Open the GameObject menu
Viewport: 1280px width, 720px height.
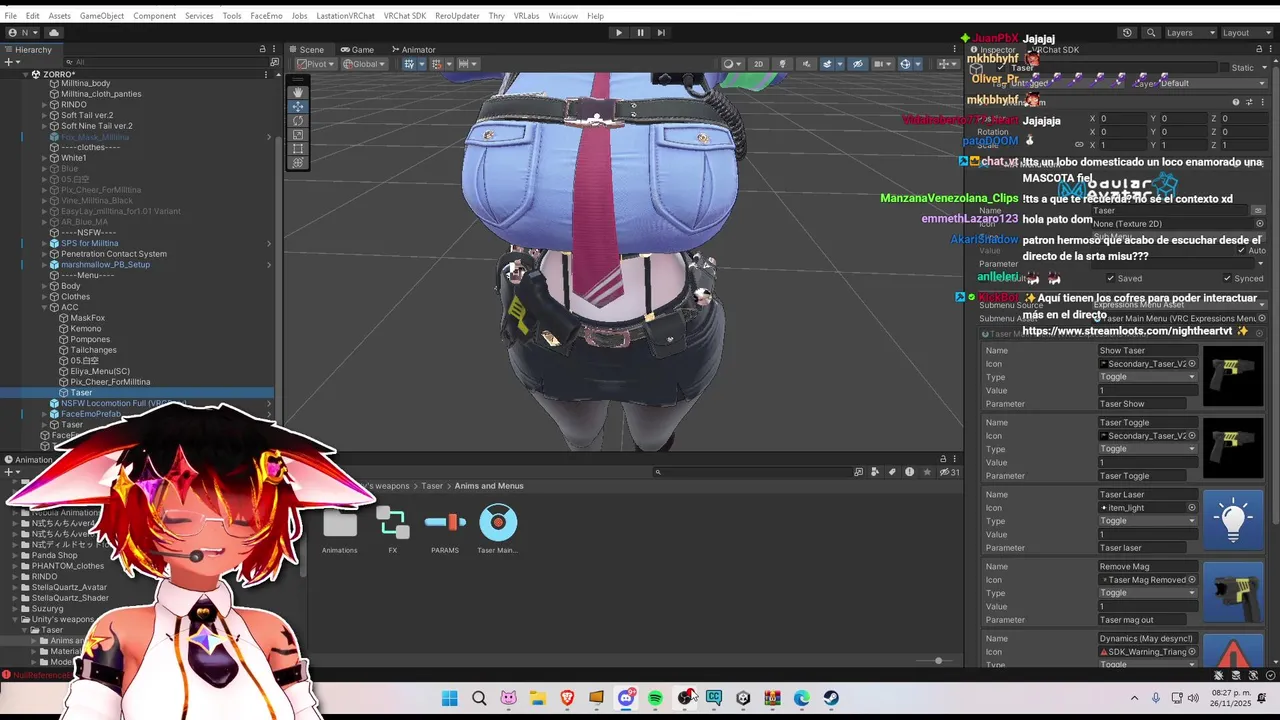(x=102, y=16)
